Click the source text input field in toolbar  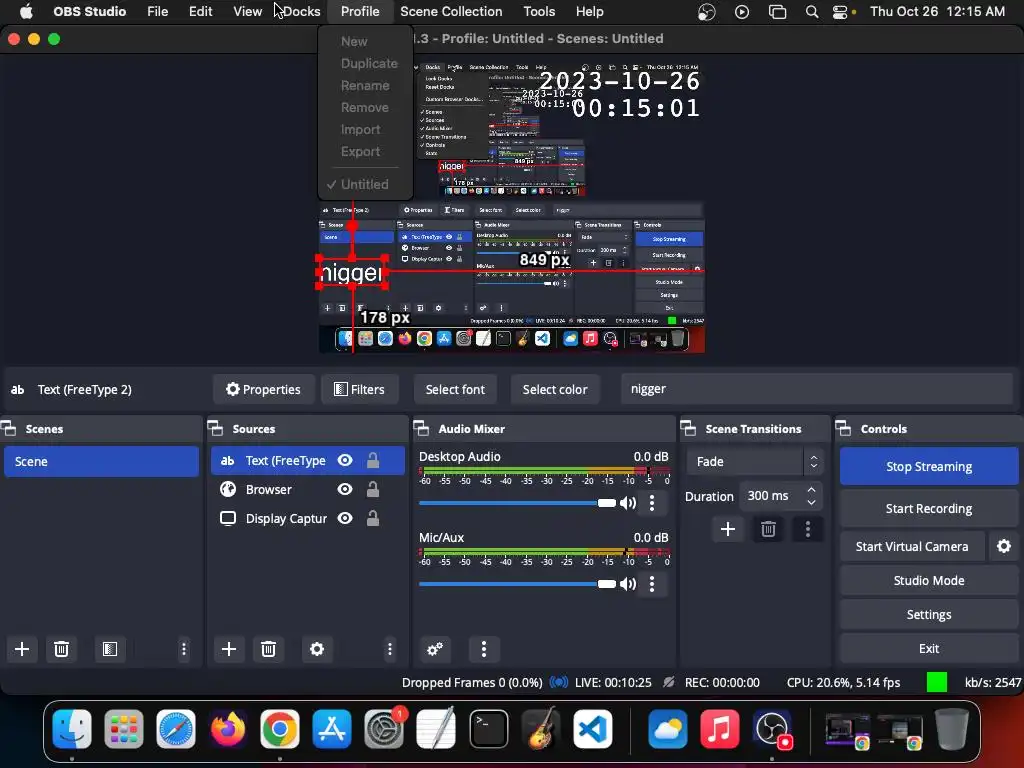816,389
